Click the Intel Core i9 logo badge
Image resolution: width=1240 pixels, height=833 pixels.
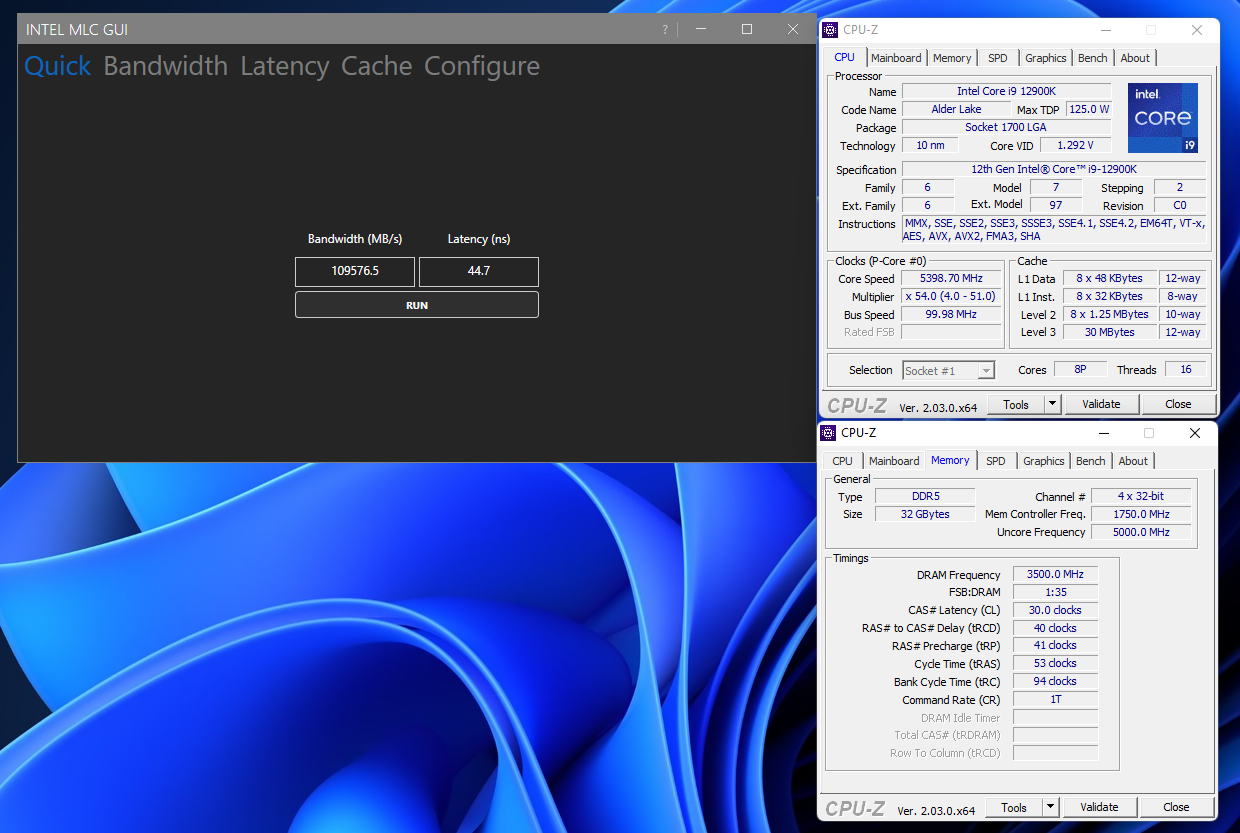click(1163, 118)
